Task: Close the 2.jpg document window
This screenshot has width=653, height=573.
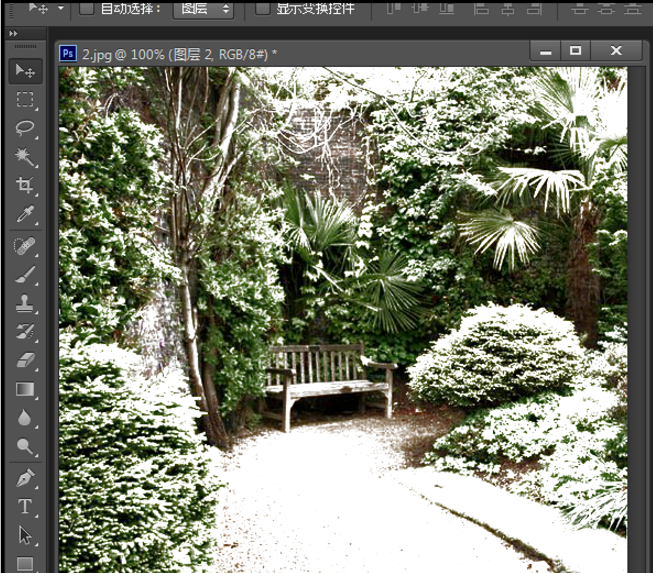Action: (x=616, y=51)
